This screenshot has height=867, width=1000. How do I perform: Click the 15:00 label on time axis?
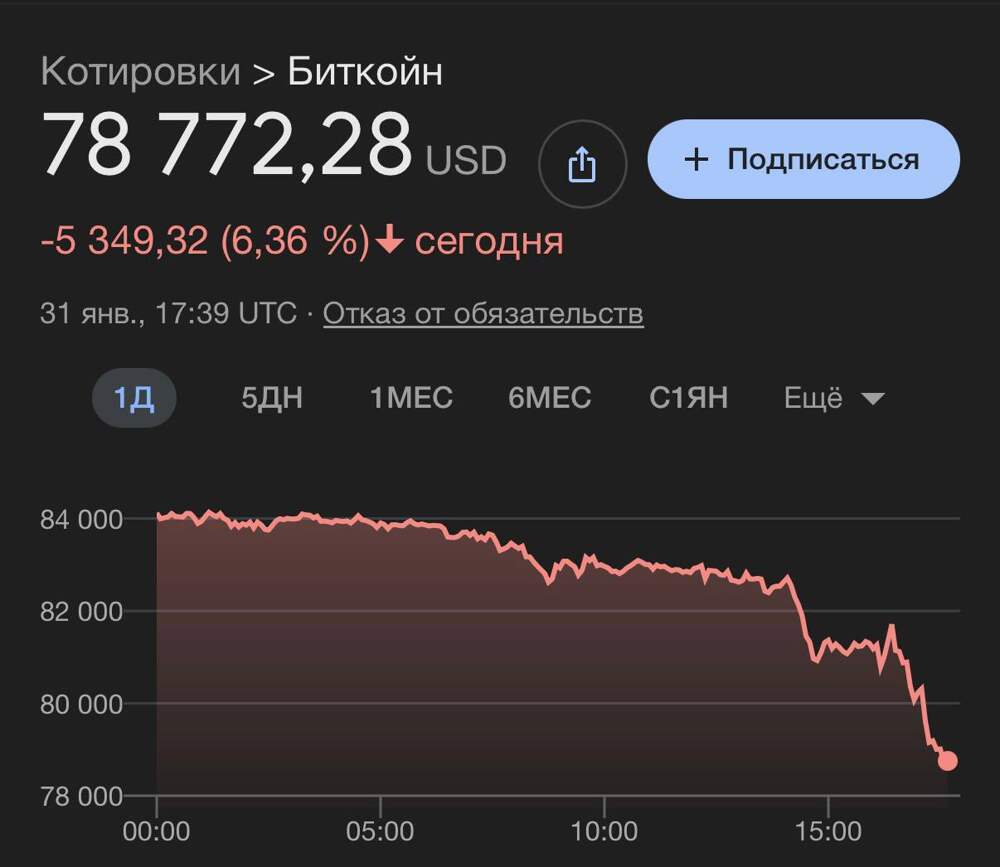[829, 832]
